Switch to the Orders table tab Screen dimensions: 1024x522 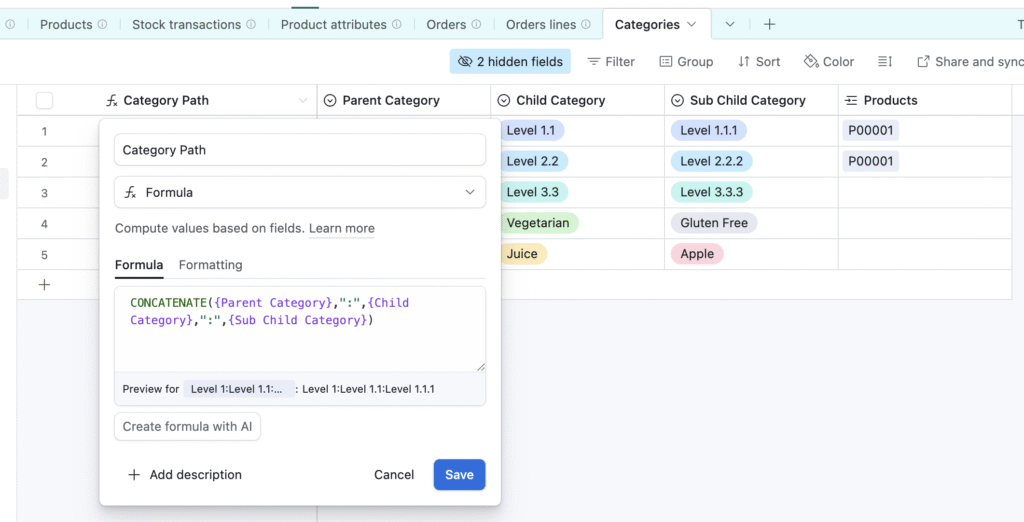coord(446,24)
